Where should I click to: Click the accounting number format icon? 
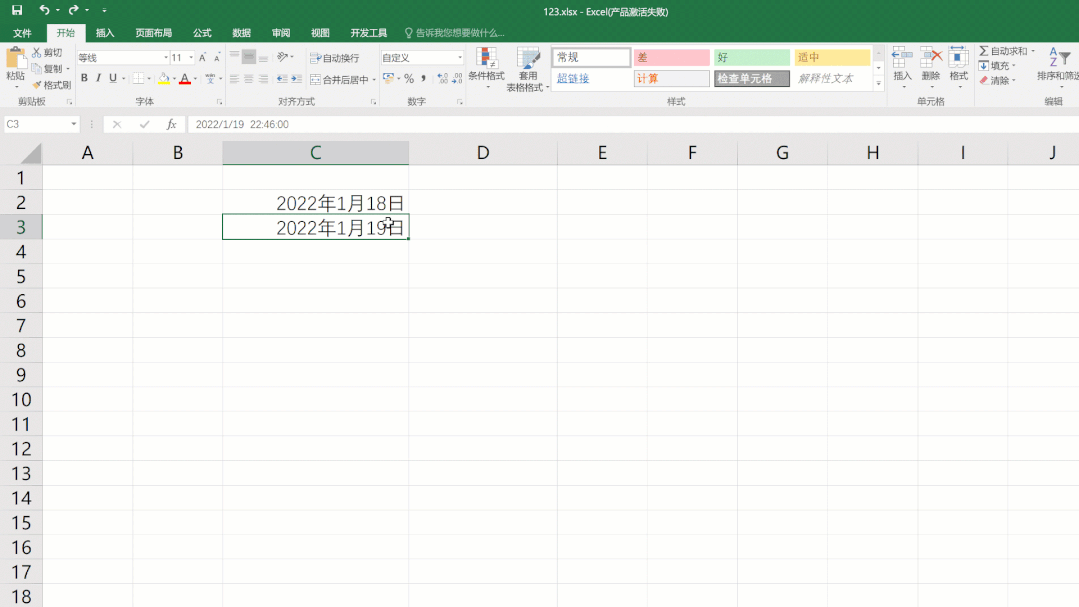[x=389, y=79]
